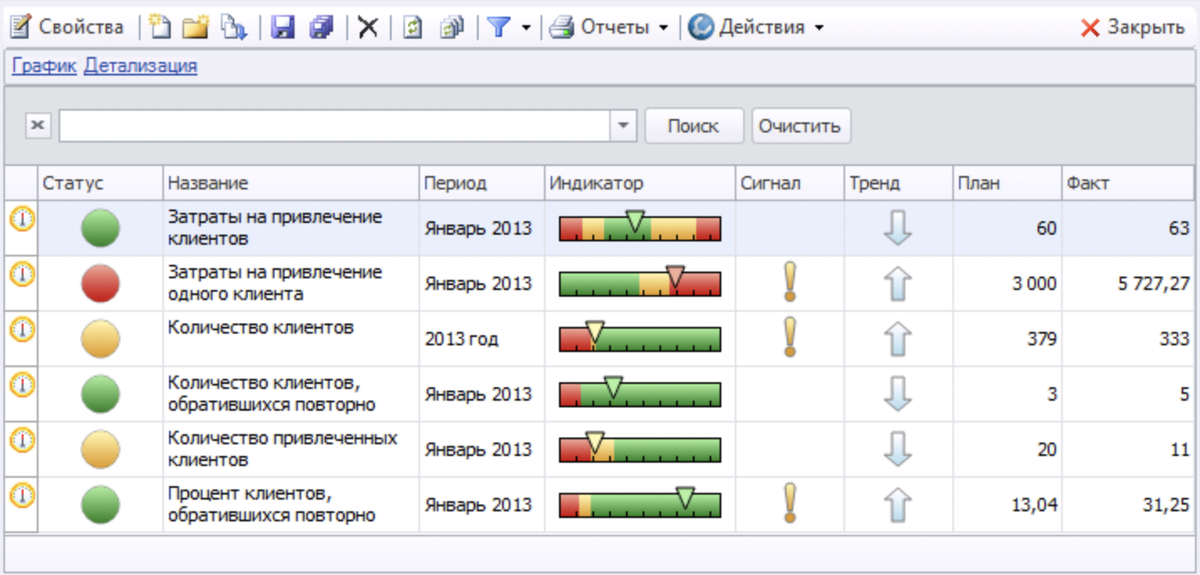Click exclamation signal in plan 3 000 row
This screenshot has width=1200, height=575.
point(790,282)
